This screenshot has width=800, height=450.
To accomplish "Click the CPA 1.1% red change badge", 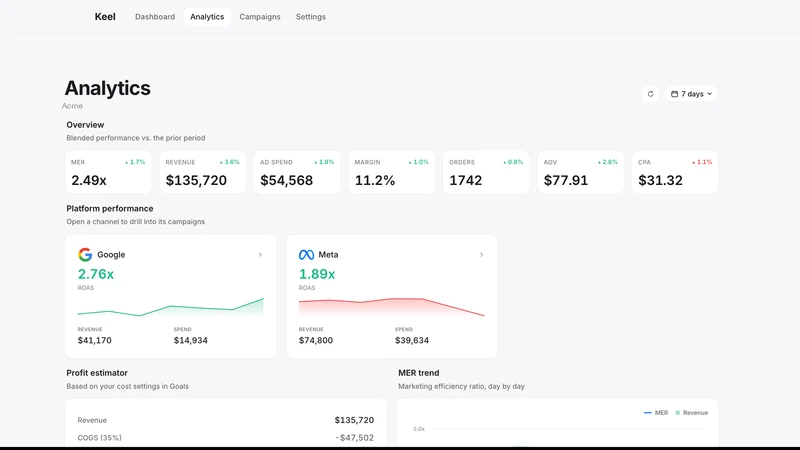I will coord(702,162).
